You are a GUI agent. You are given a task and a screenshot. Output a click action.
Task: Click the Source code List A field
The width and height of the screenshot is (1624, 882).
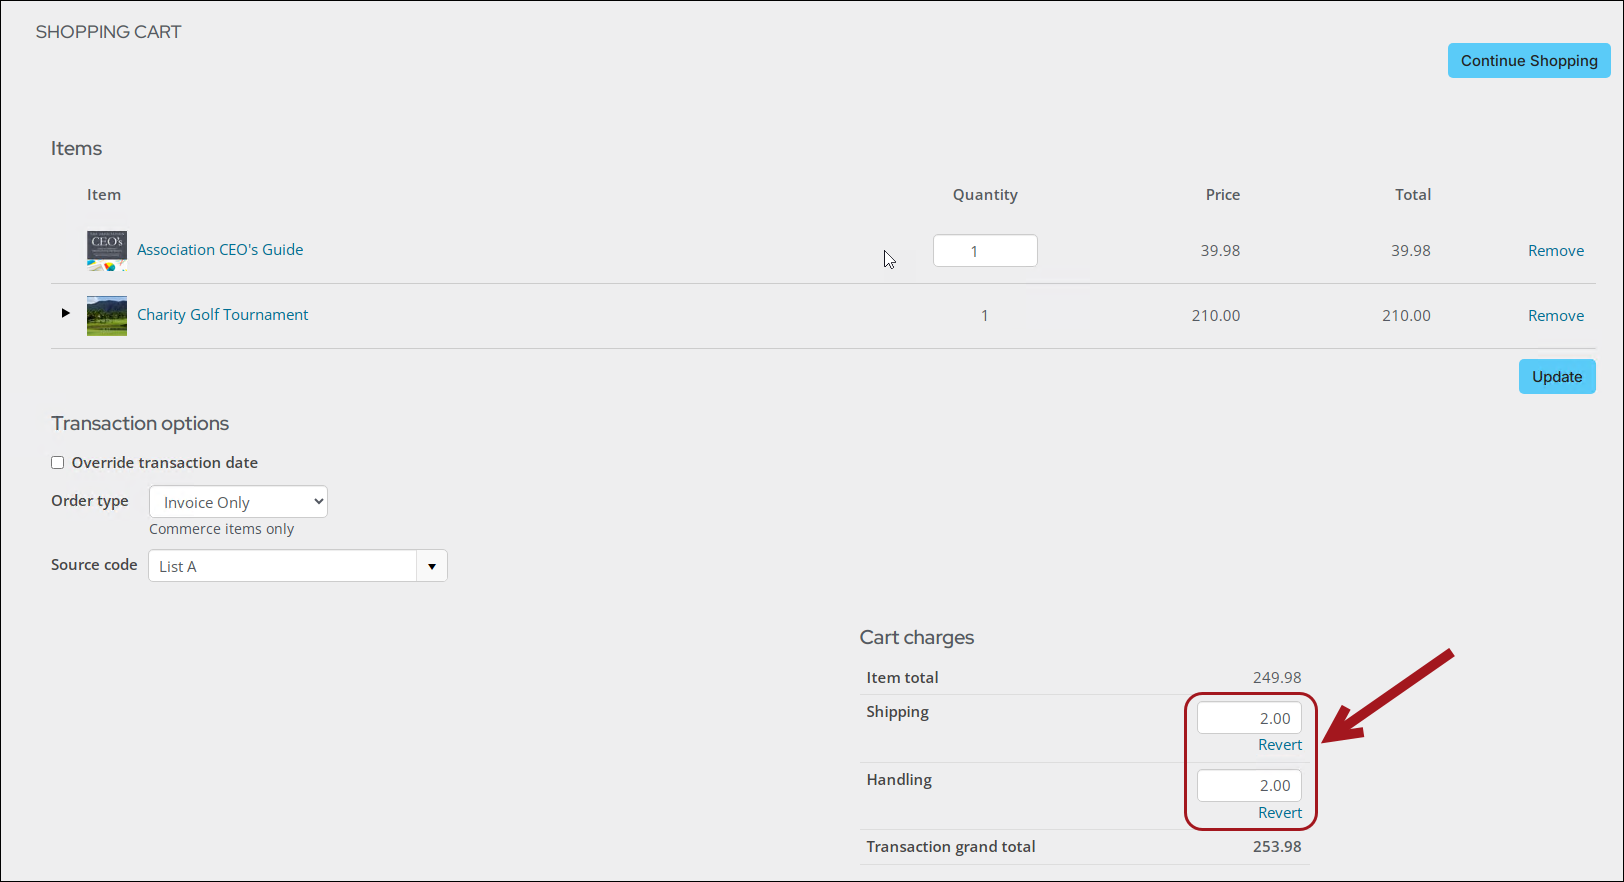(x=282, y=566)
